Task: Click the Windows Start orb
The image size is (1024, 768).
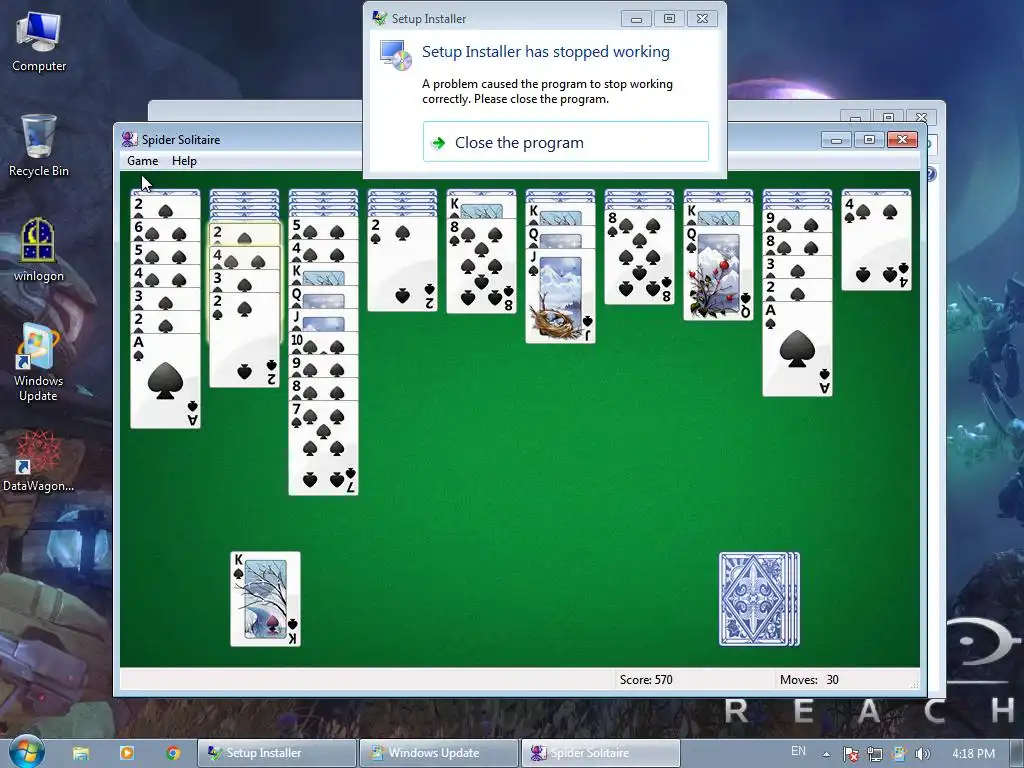Action: coord(26,751)
